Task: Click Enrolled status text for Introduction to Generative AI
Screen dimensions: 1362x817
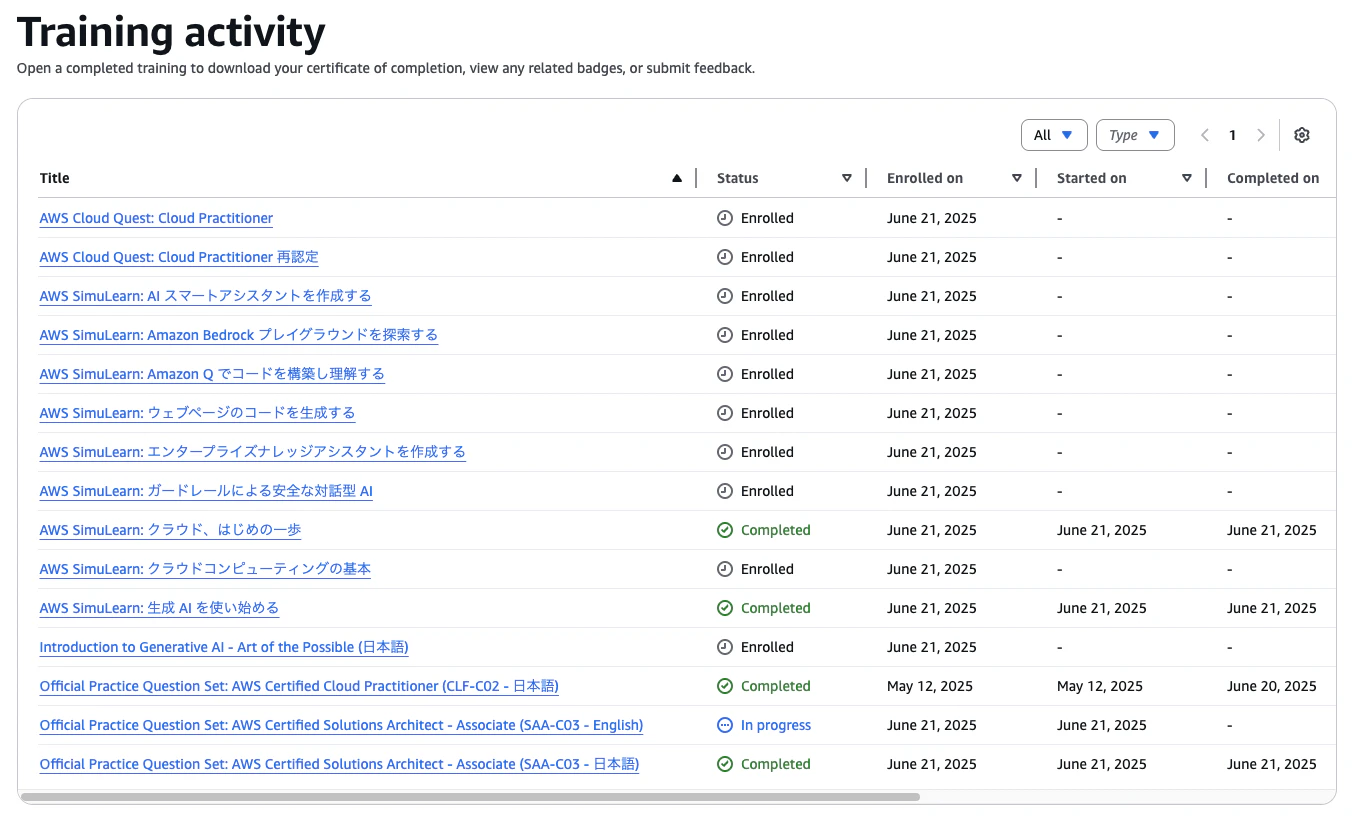Action: click(767, 647)
